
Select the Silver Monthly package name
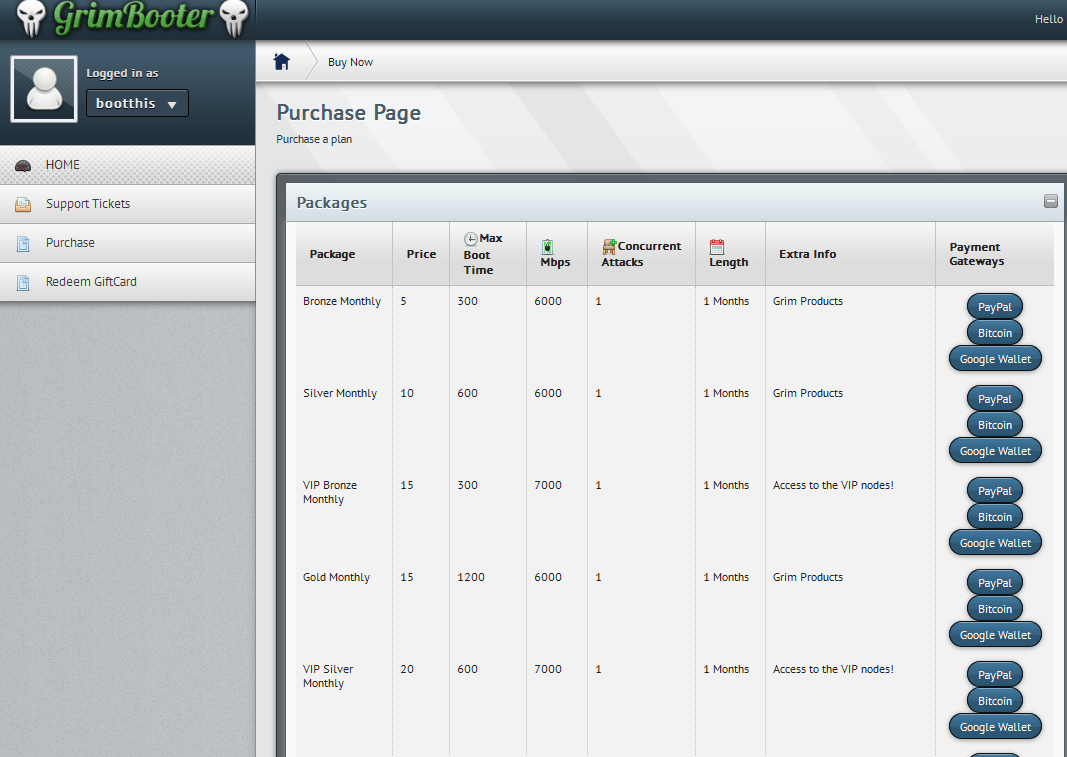tap(340, 393)
